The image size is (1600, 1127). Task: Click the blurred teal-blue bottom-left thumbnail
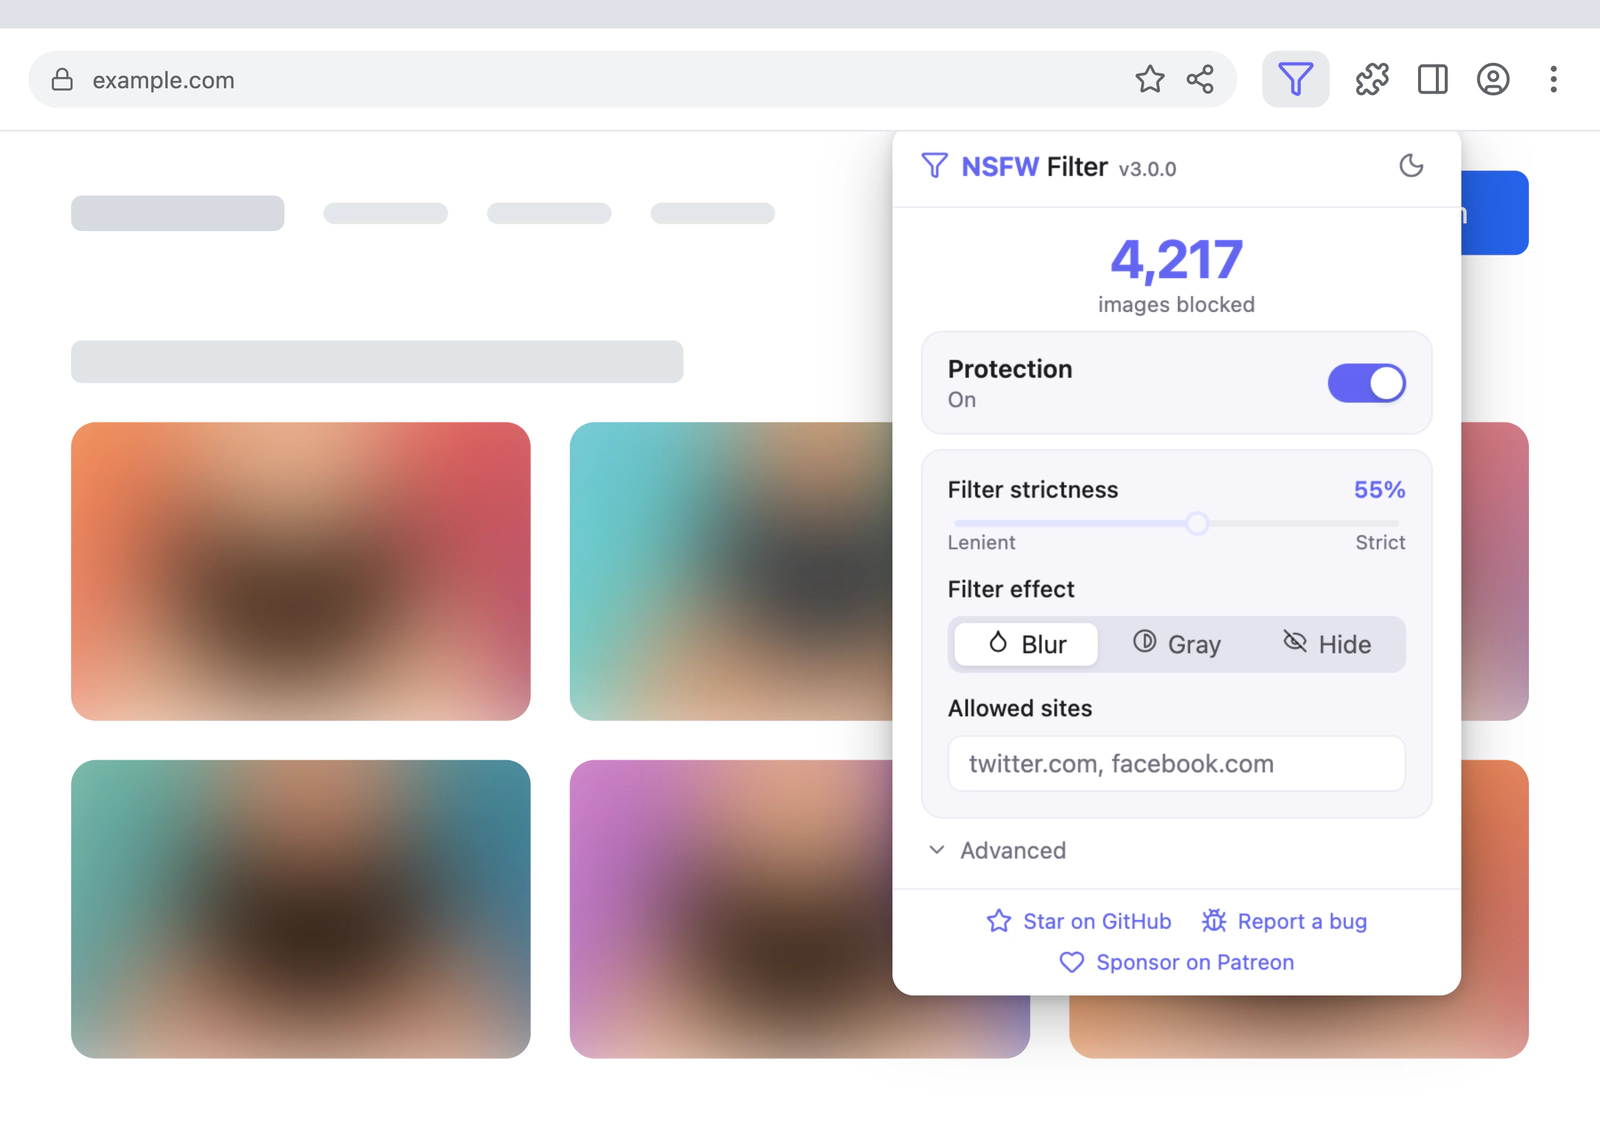(301, 909)
